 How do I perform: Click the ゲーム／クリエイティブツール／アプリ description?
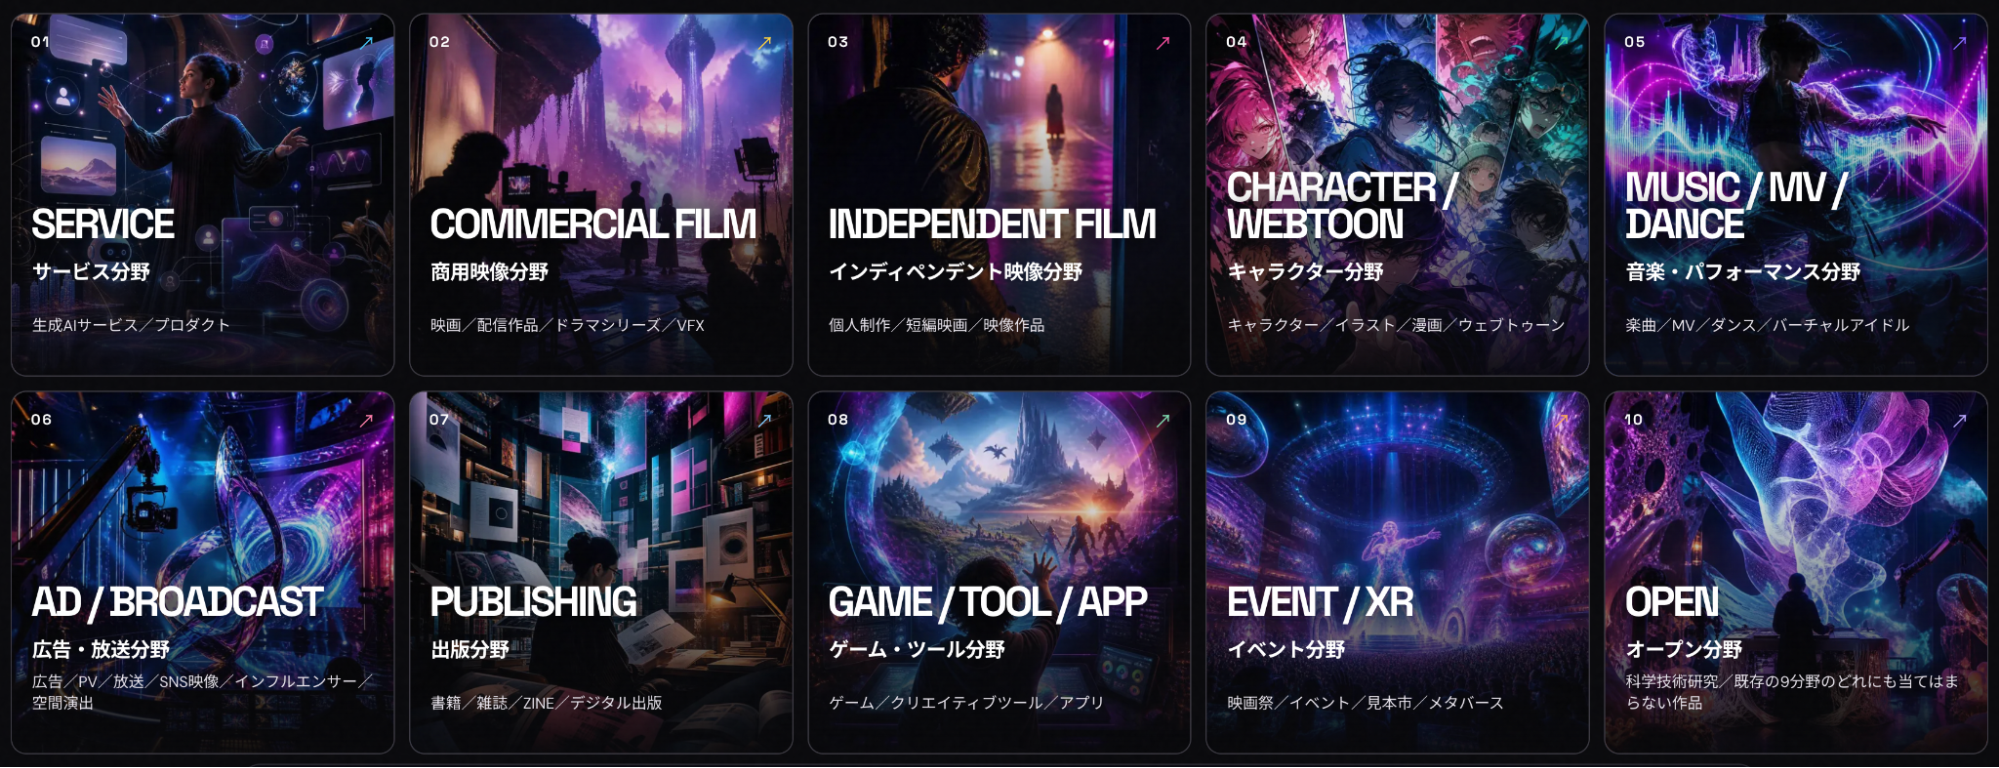point(967,703)
